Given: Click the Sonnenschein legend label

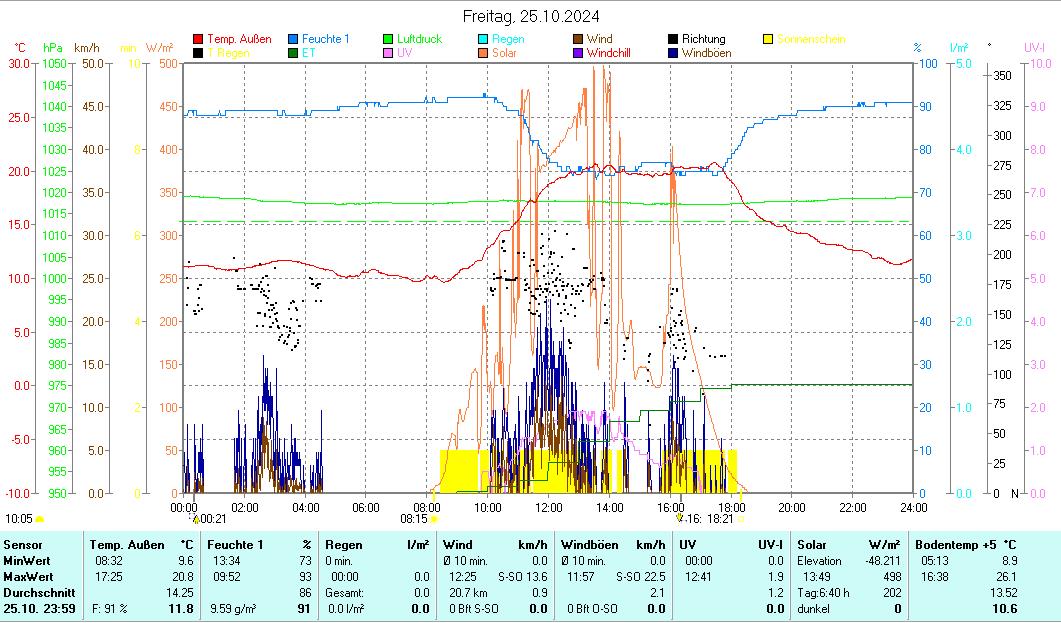Looking at the screenshot, I should coord(811,39).
